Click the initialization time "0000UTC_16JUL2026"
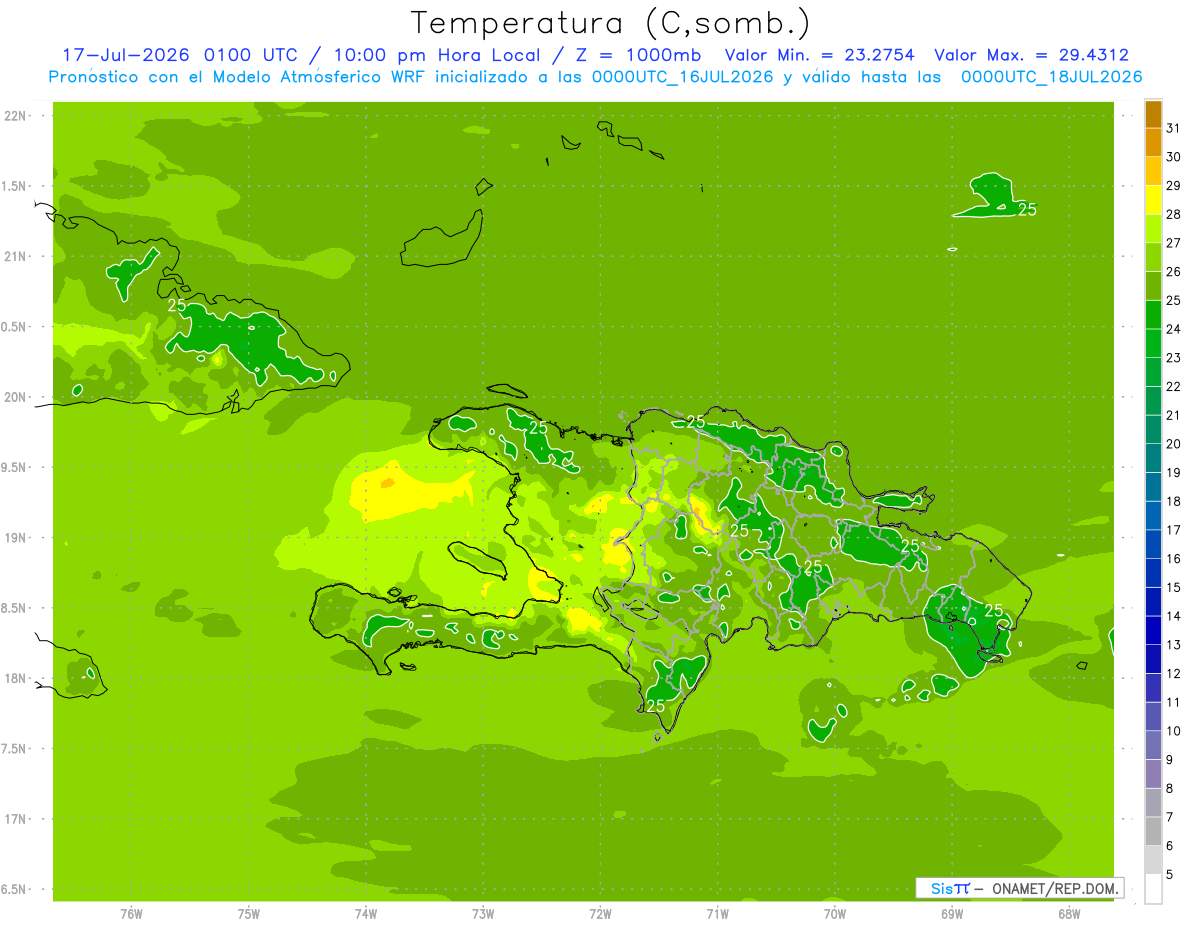The image size is (1200, 927). pos(684,77)
